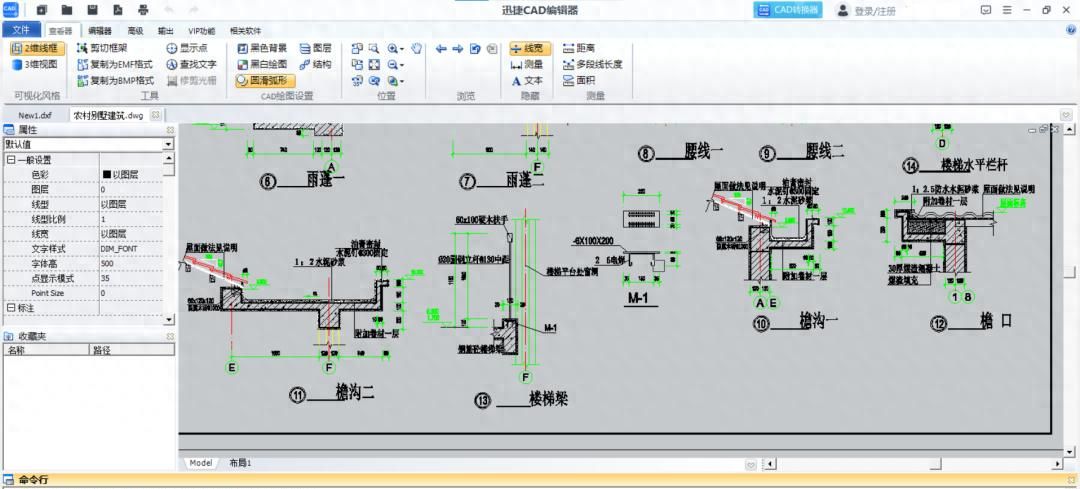1080x489 pixels.
Task: Click the print icon in title bar
Action: tap(143, 10)
